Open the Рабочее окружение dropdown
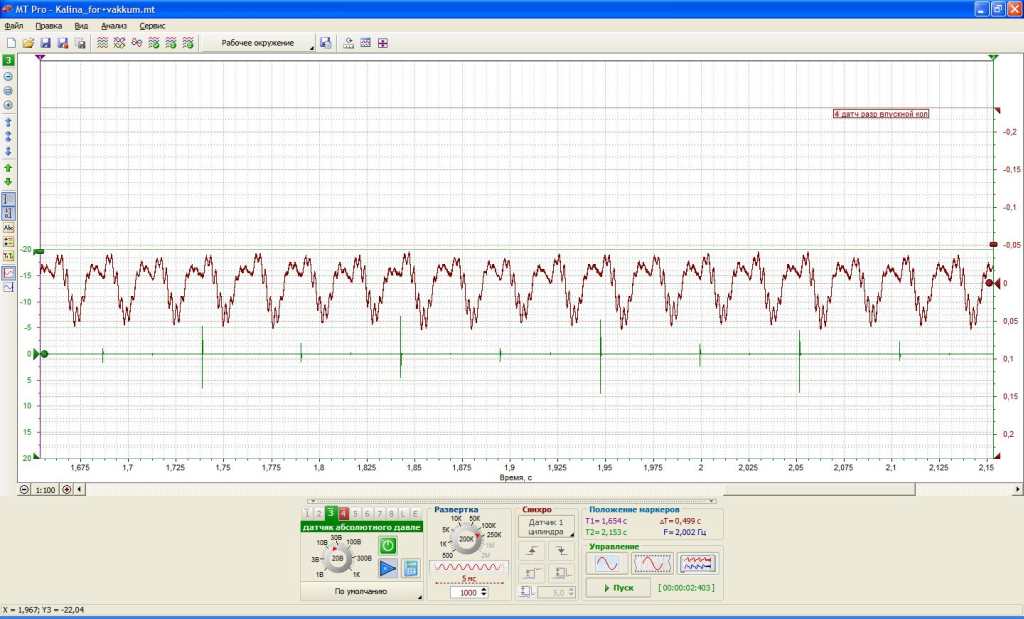Image resolution: width=1024 pixels, height=619 pixels. click(258, 43)
